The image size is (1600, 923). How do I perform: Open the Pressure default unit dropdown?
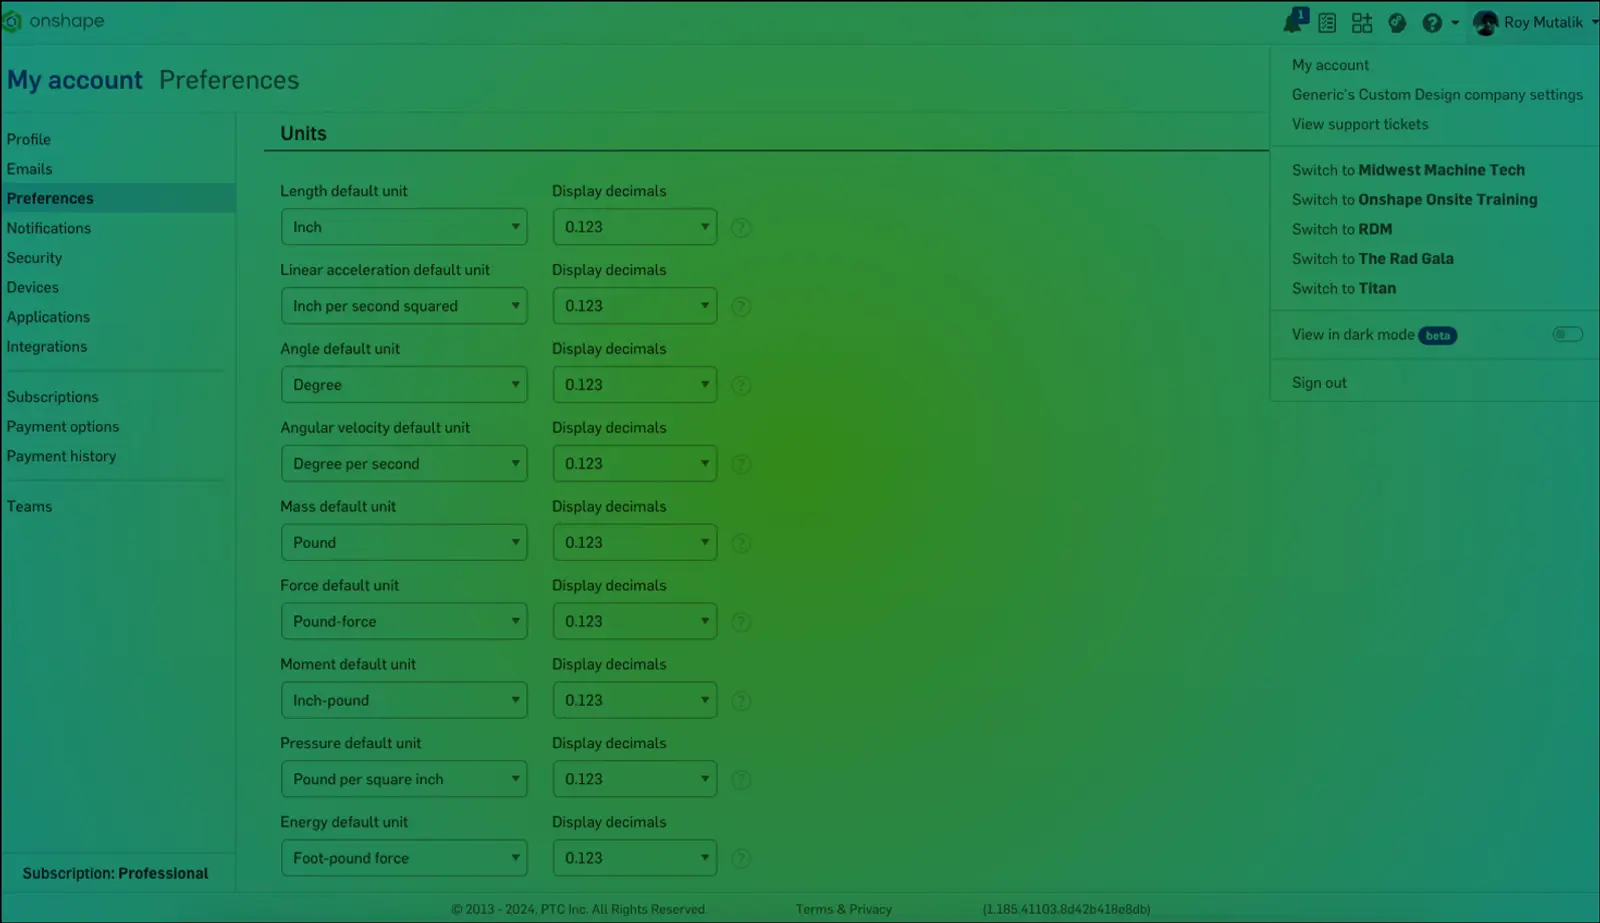(404, 779)
